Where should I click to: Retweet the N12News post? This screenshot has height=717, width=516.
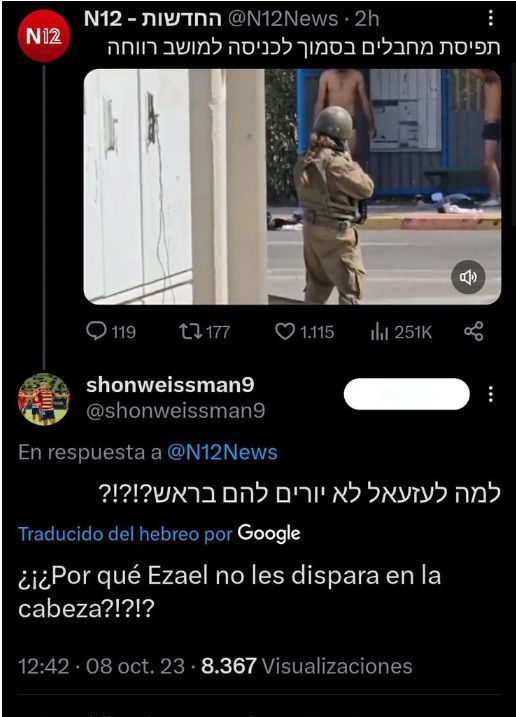[204, 332]
